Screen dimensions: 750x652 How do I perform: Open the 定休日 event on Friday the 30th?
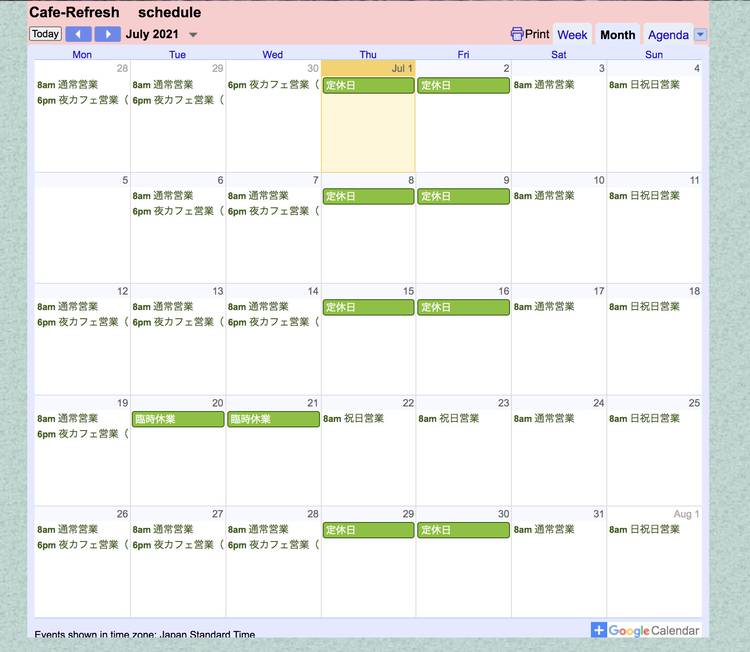[x=463, y=530]
